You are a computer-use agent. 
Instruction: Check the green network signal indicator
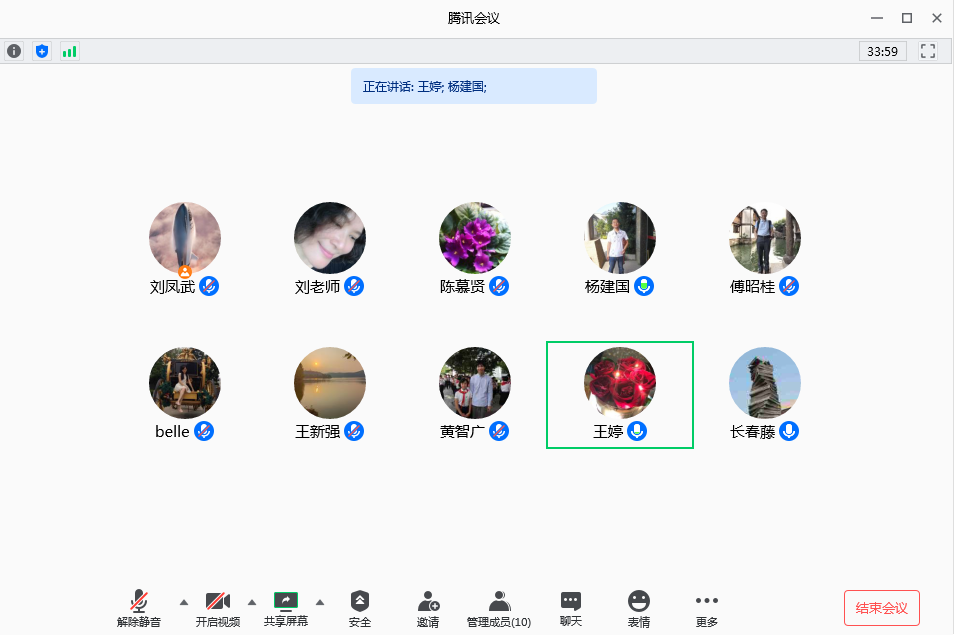tap(68, 51)
